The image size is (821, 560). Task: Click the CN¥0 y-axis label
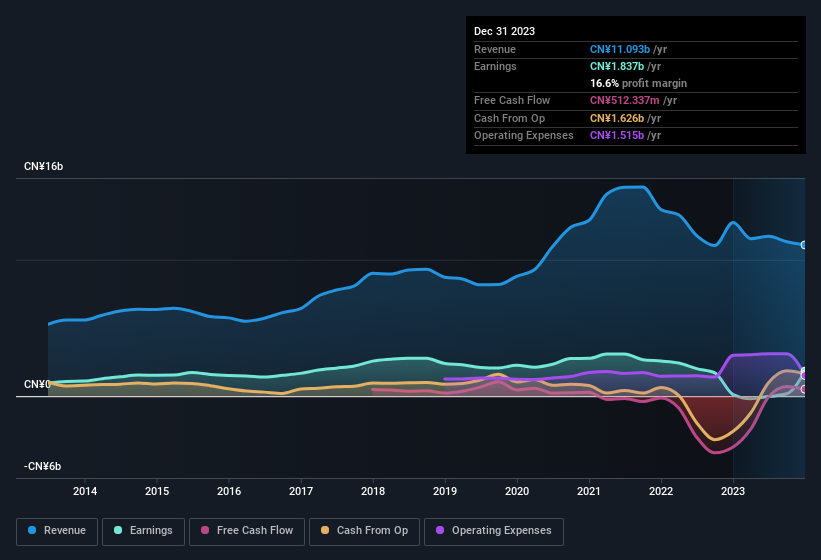tap(37, 385)
